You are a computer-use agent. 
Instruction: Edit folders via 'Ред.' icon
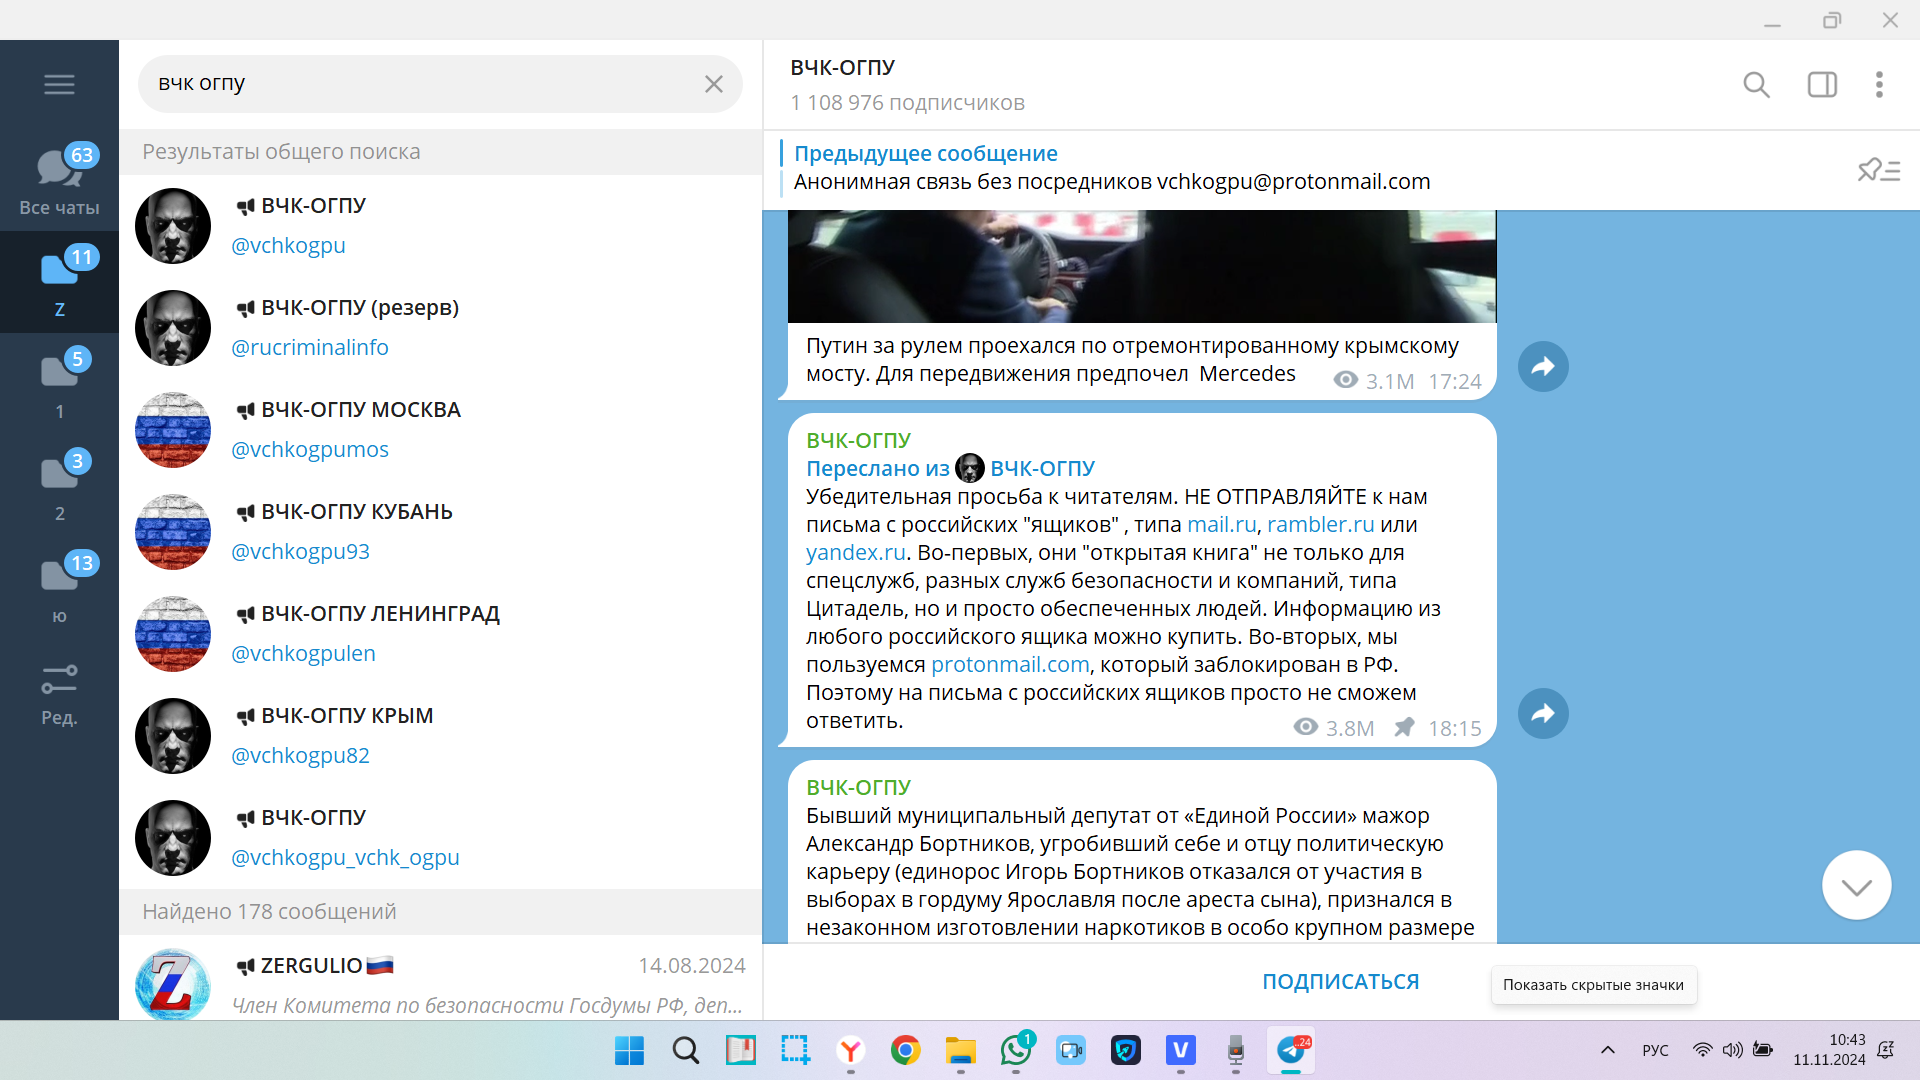coord(59,694)
